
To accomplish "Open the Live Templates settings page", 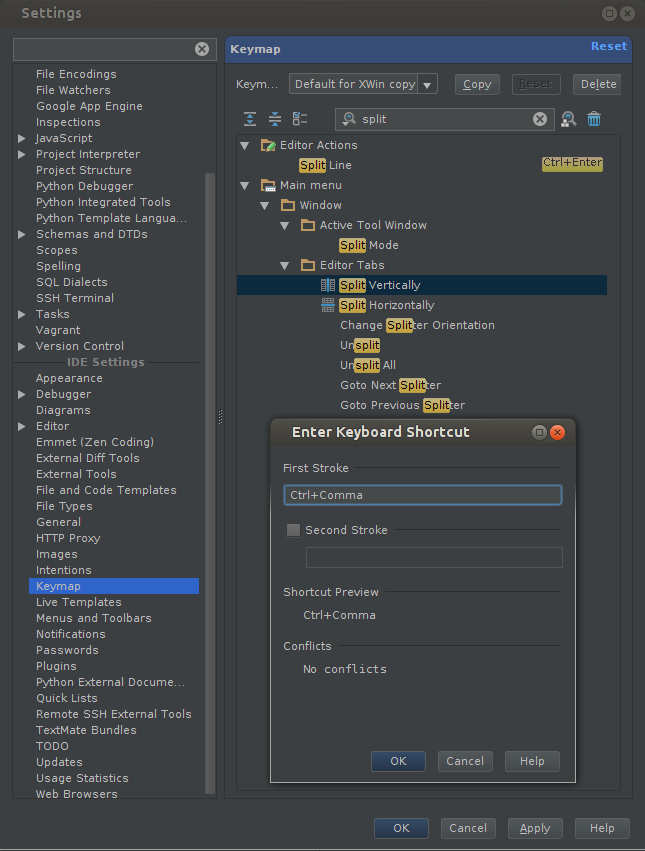I will pyautogui.click(x=79, y=602).
